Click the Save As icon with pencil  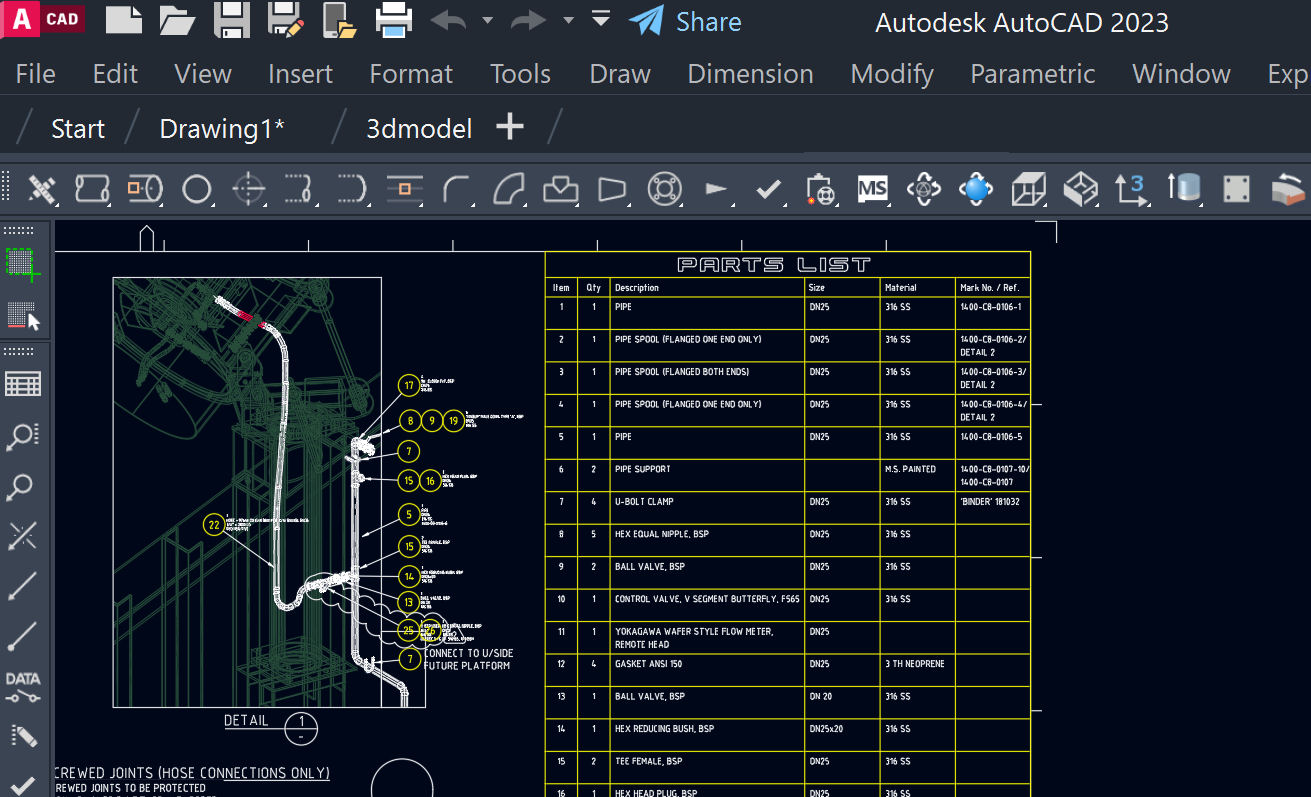pos(287,20)
